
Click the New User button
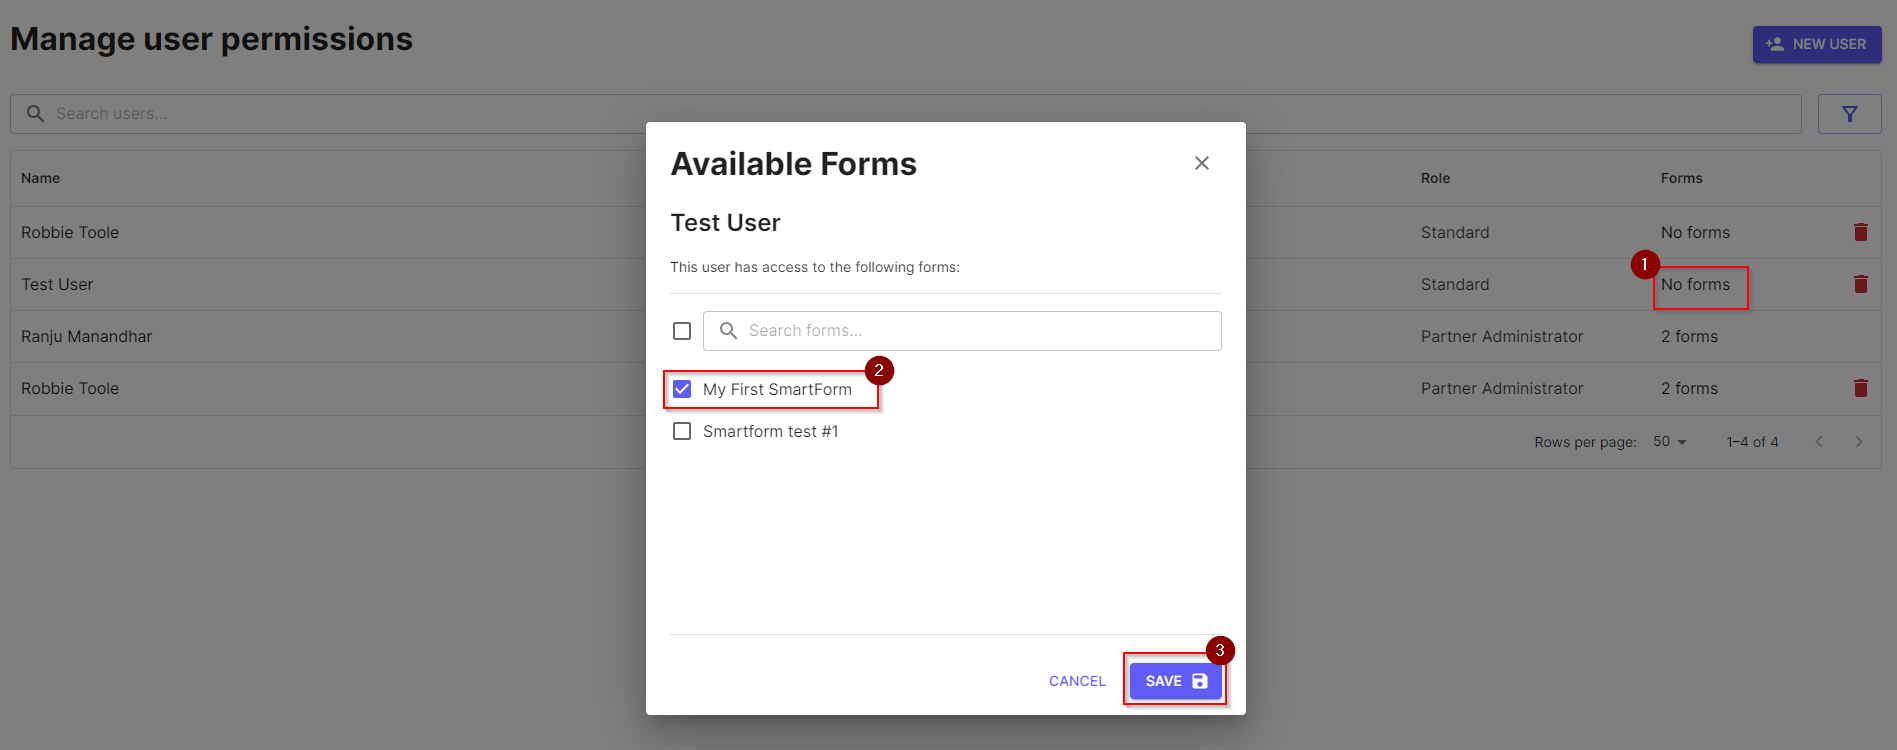click(x=1817, y=44)
